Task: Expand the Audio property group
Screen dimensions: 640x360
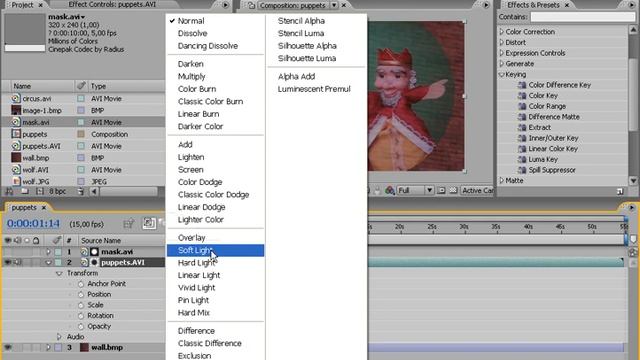Action: tap(59, 337)
